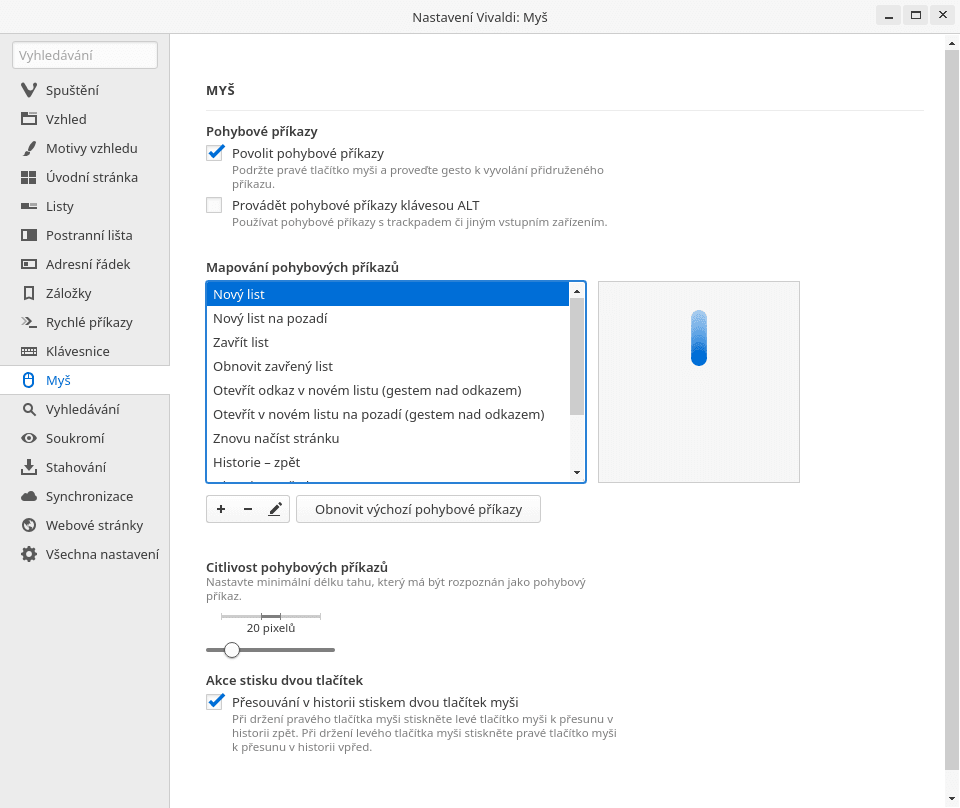Open Vzhled settings section
Viewport: 960px width, 808px height.
pos(84,119)
